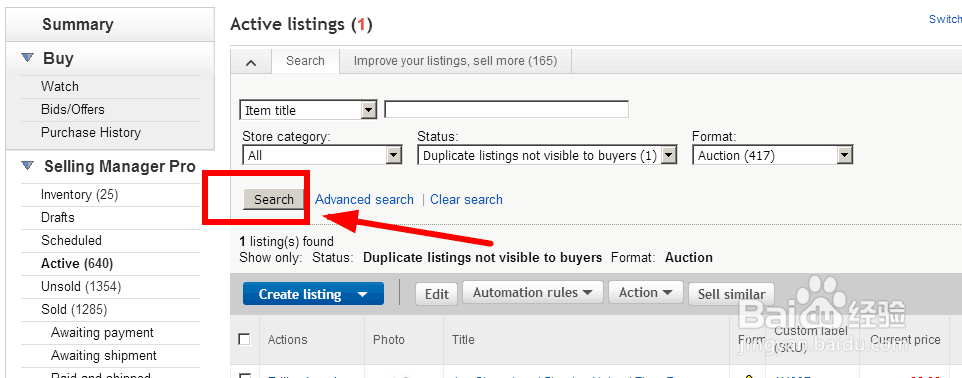962x378 pixels.
Task: Open the Automation rules menu
Action: coord(533,293)
